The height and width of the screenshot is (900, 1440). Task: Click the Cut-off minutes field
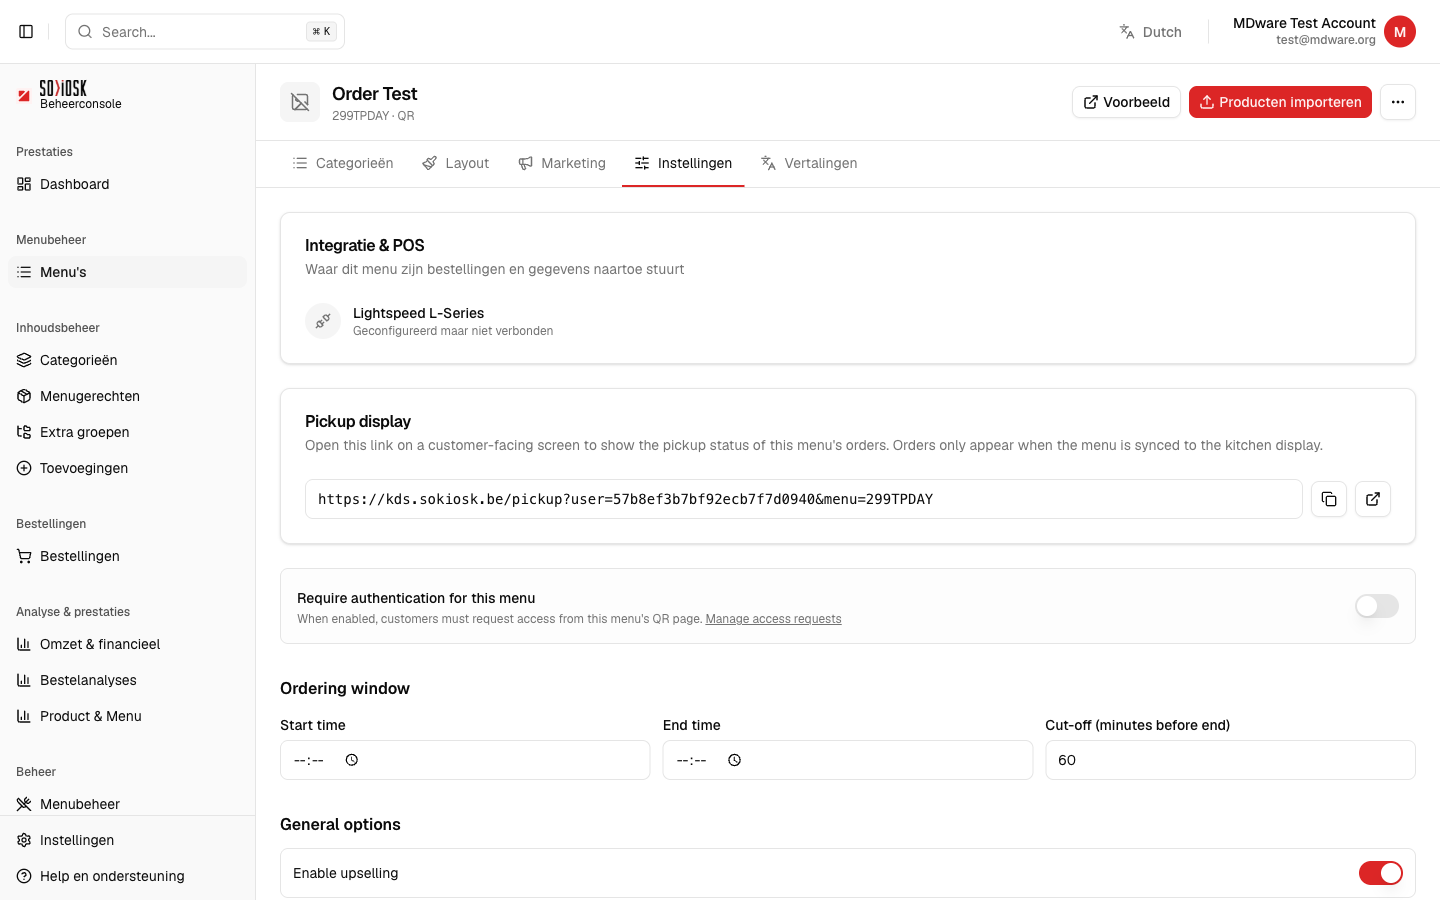point(1230,760)
